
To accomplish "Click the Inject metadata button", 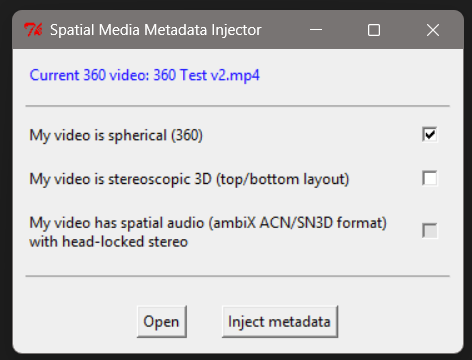I will [x=280, y=322].
